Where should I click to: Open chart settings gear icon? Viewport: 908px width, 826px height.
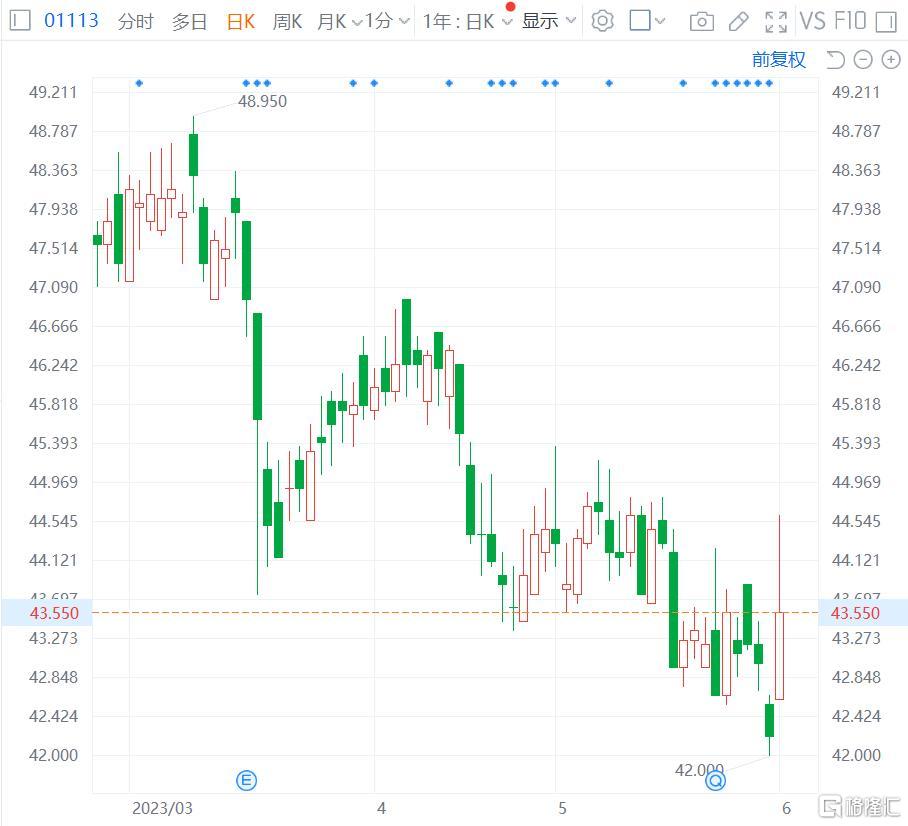(x=602, y=21)
